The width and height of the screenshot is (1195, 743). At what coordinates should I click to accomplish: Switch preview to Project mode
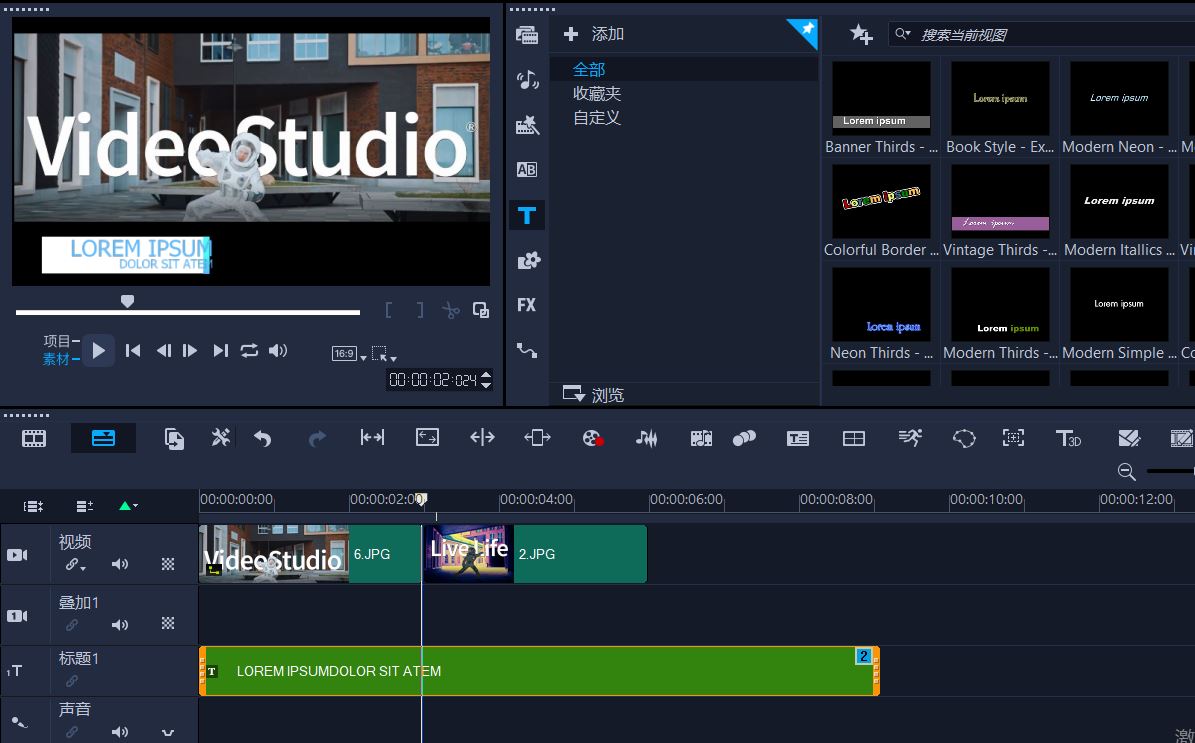(57, 341)
